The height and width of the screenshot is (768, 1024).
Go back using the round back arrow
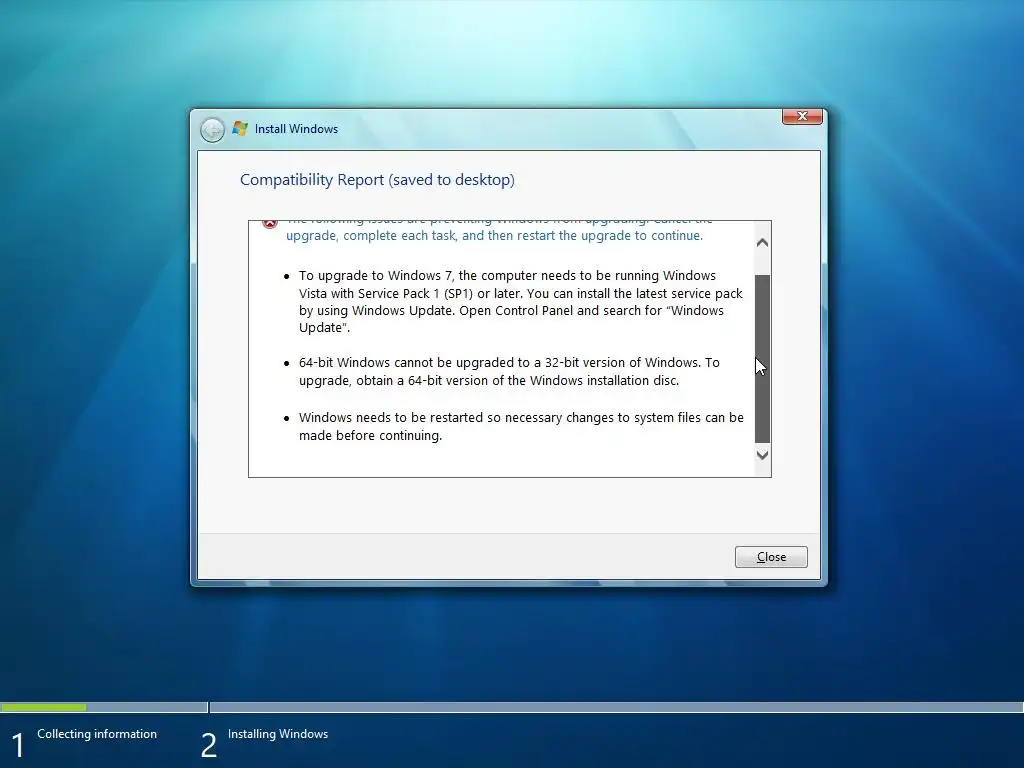212,130
